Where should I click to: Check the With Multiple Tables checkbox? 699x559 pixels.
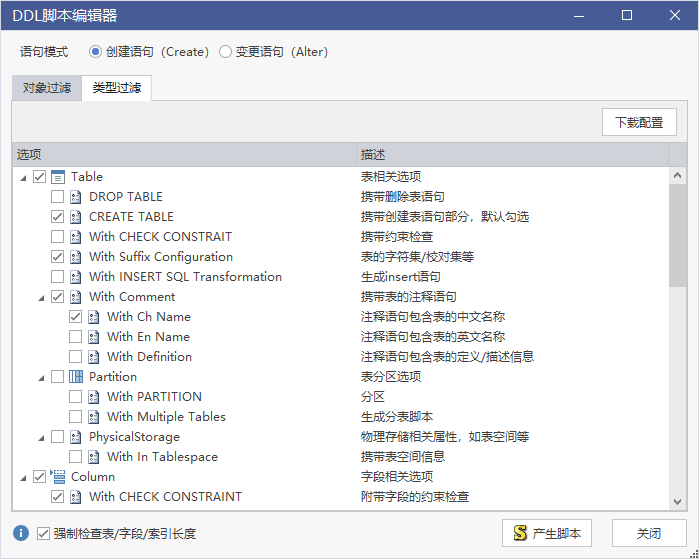pos(75,416)
